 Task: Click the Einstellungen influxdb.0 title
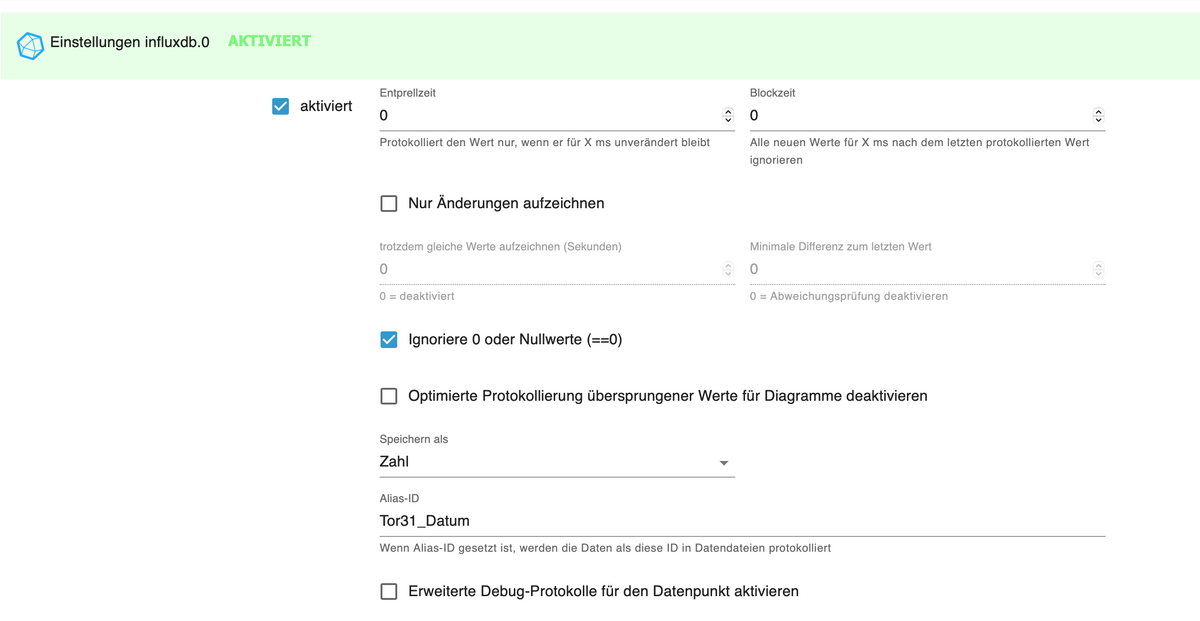coord(130,45)
